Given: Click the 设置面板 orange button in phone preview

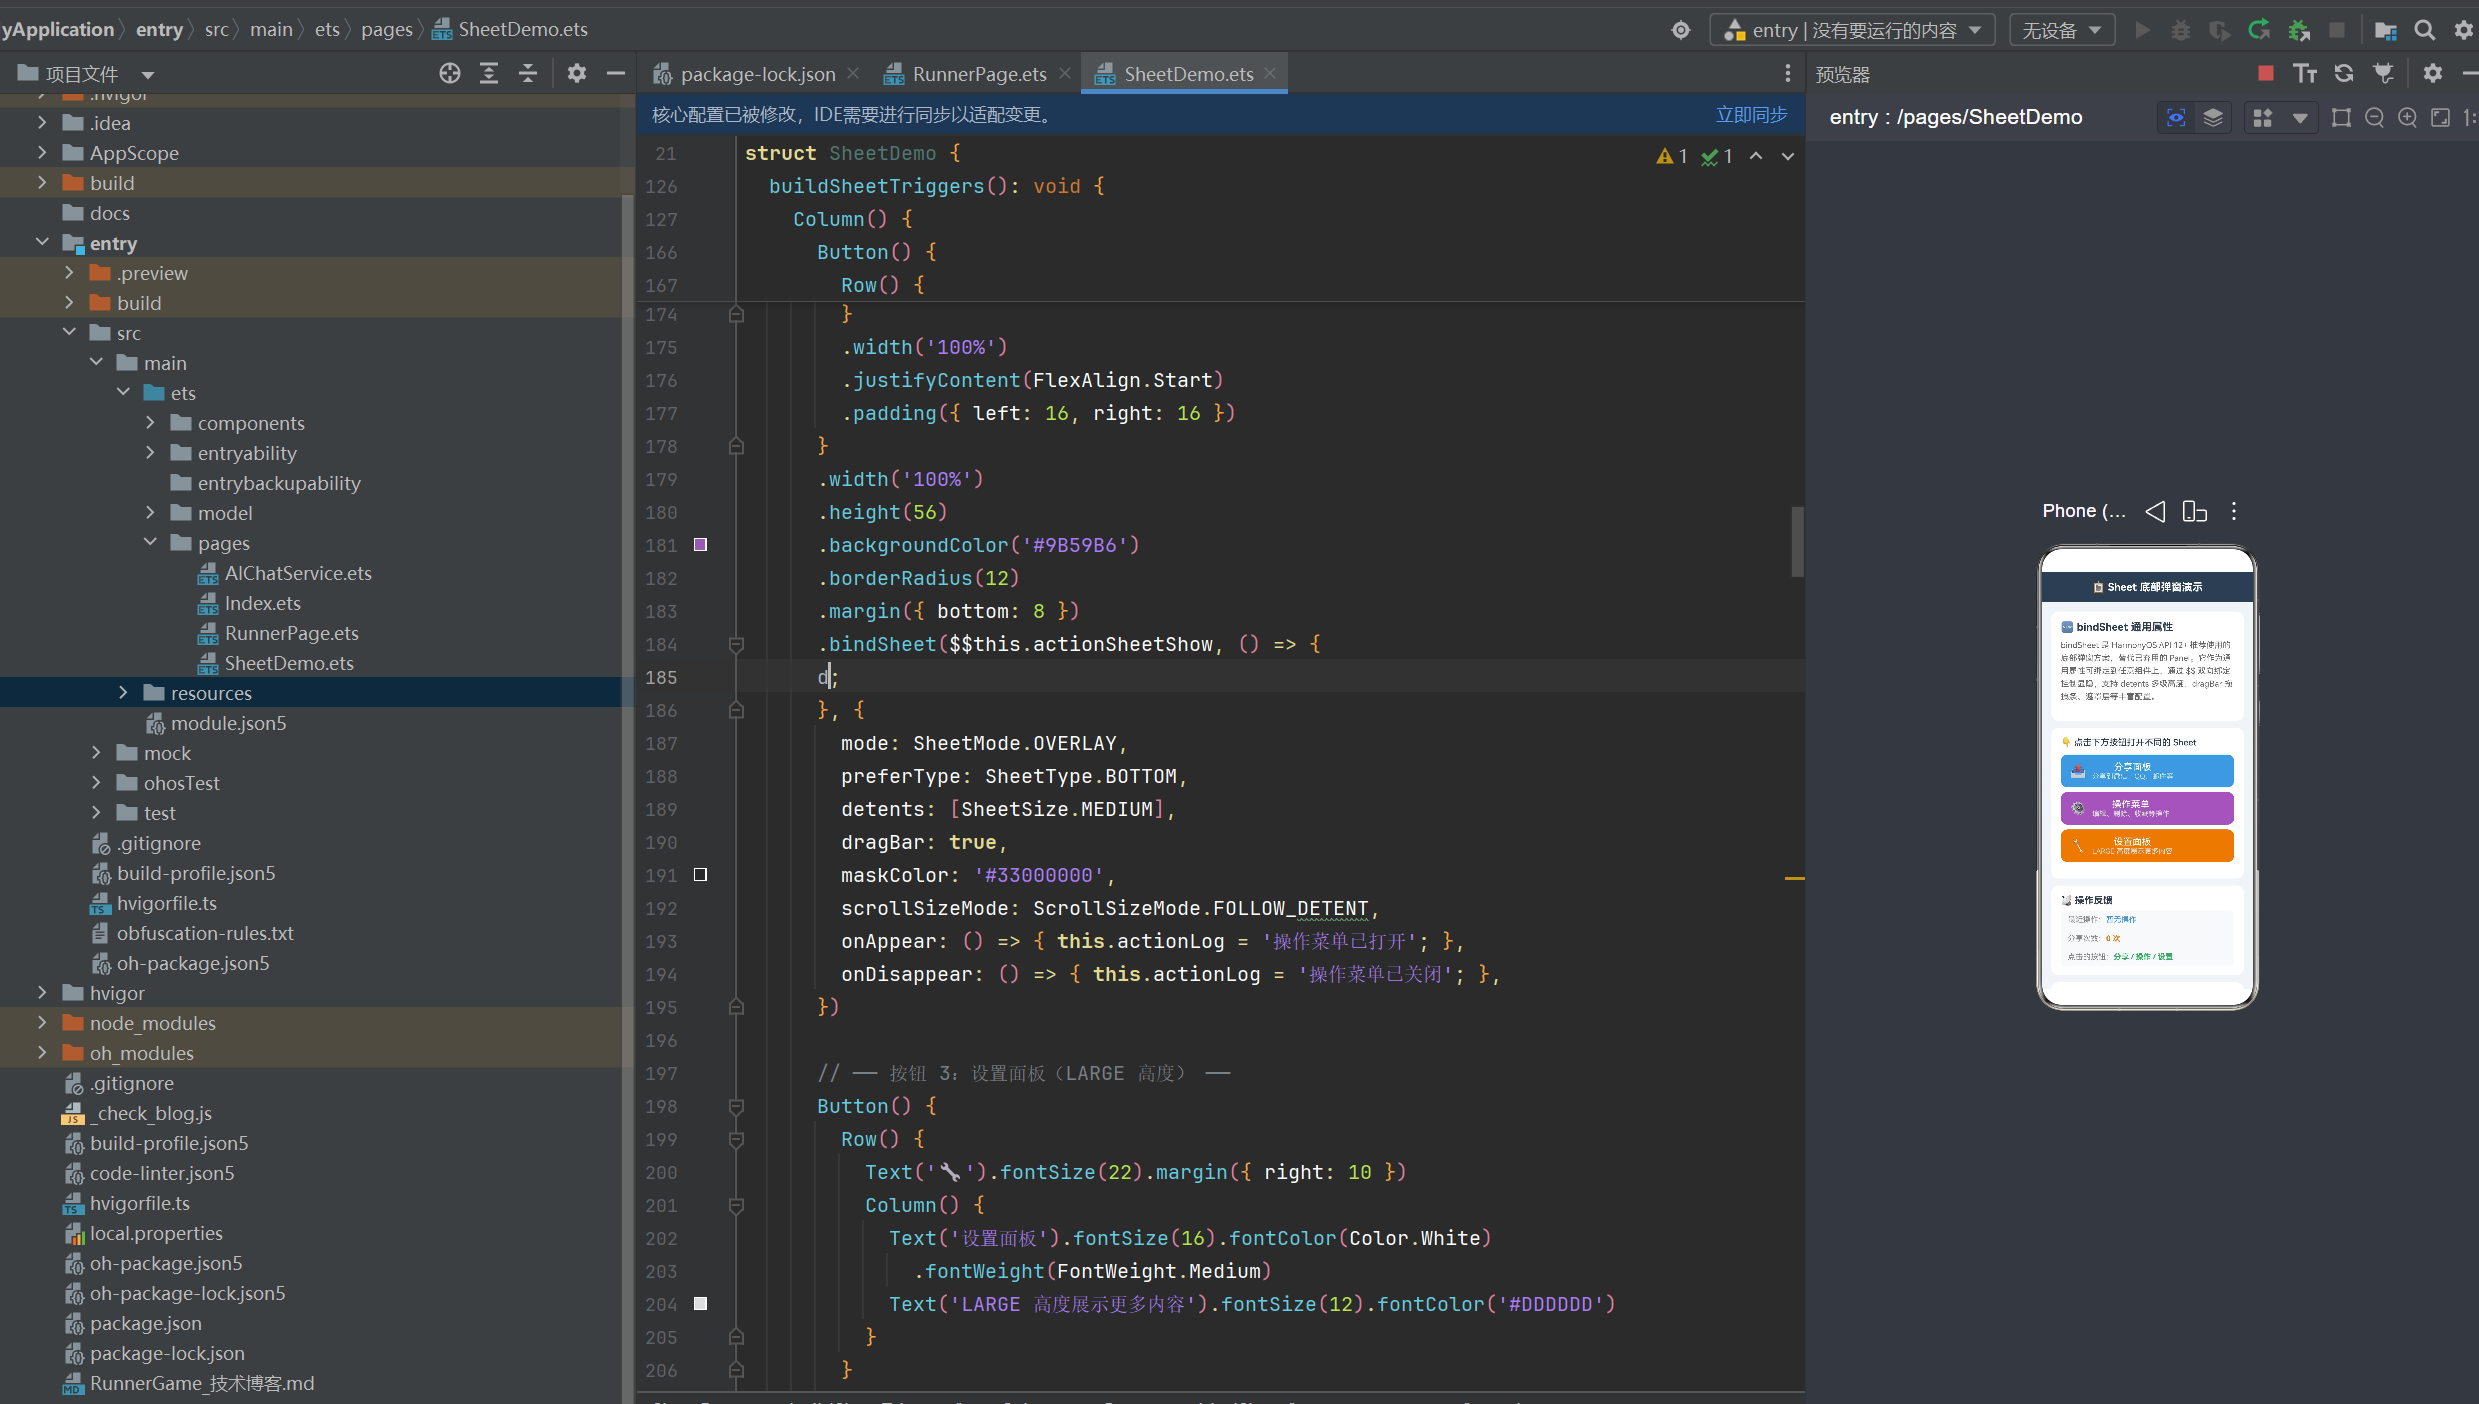Looking at the screenshot, I should click(2147, 845).
